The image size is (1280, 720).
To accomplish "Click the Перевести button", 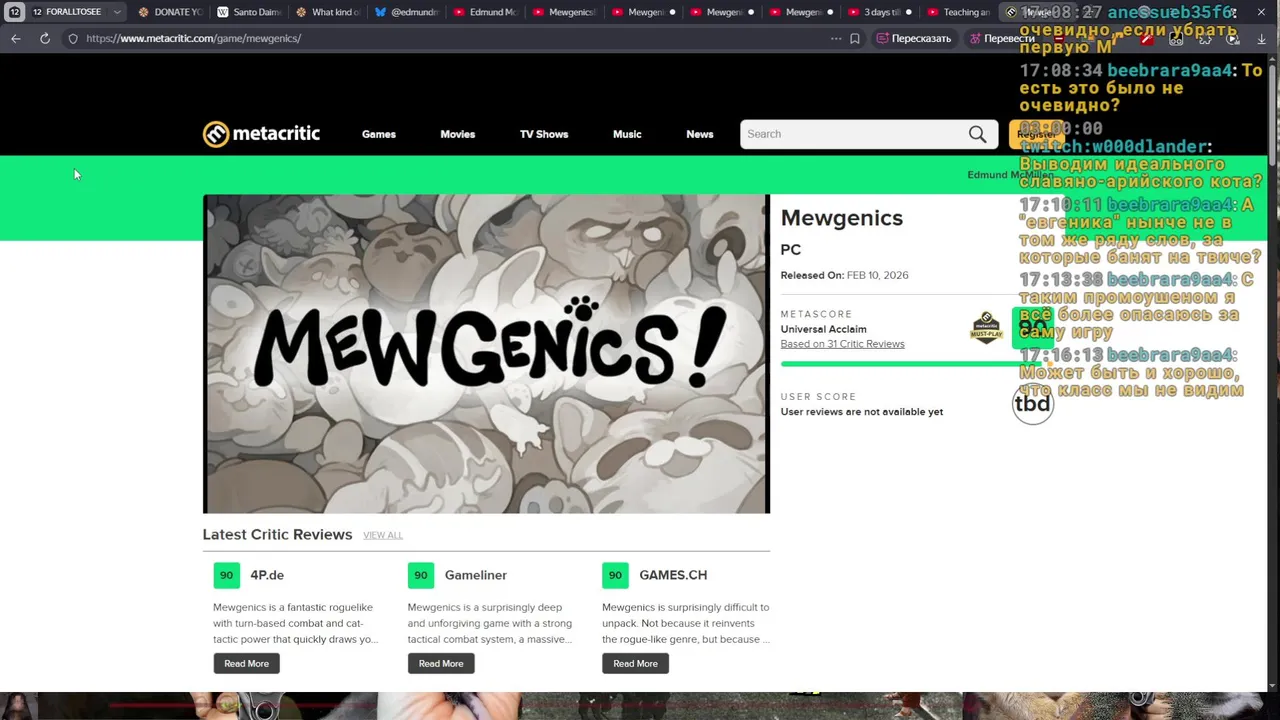I will 1002,38.
